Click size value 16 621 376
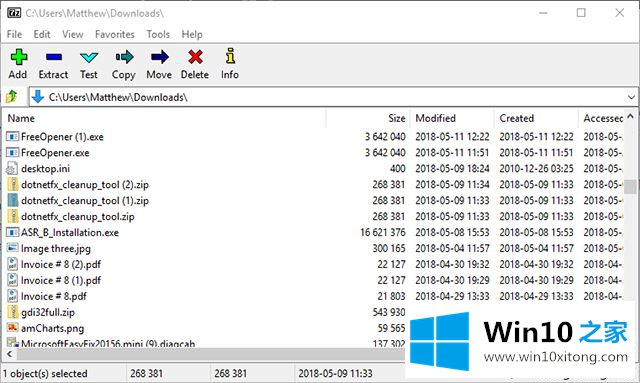The image size is (640, 383). tap(383, 232)
